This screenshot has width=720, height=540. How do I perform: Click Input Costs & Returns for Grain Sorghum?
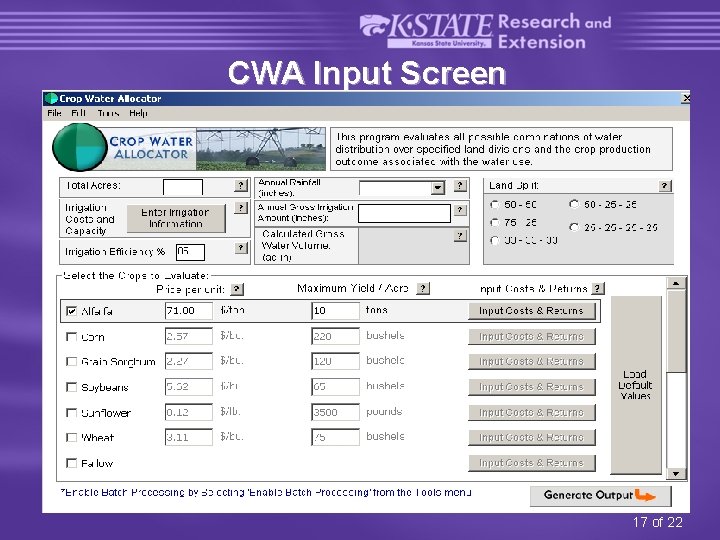tap(531, 361)
